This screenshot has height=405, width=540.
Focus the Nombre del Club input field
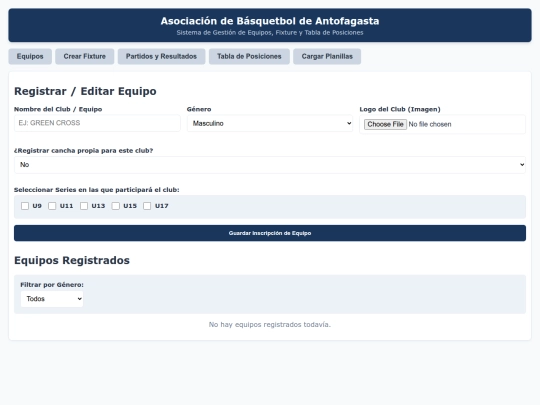tap(97, 123)
